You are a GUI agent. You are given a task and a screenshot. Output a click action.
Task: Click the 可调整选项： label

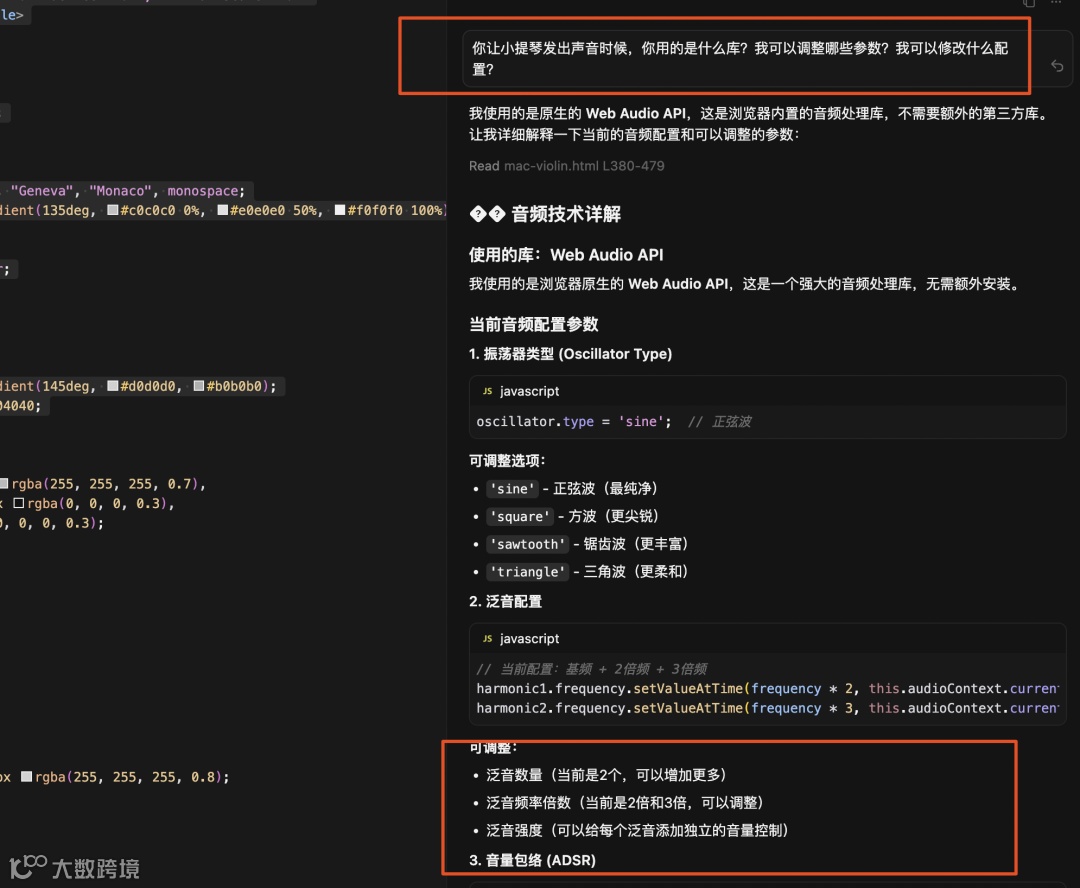(507, 461)
